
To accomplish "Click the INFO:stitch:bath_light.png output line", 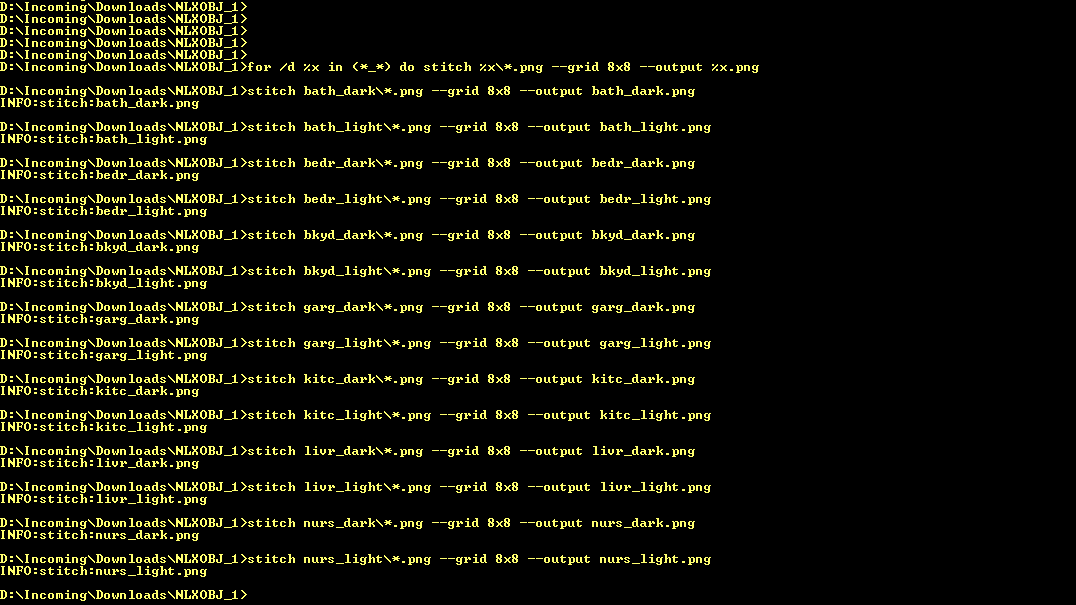I will pyautogui.click(x=104, y=139).
